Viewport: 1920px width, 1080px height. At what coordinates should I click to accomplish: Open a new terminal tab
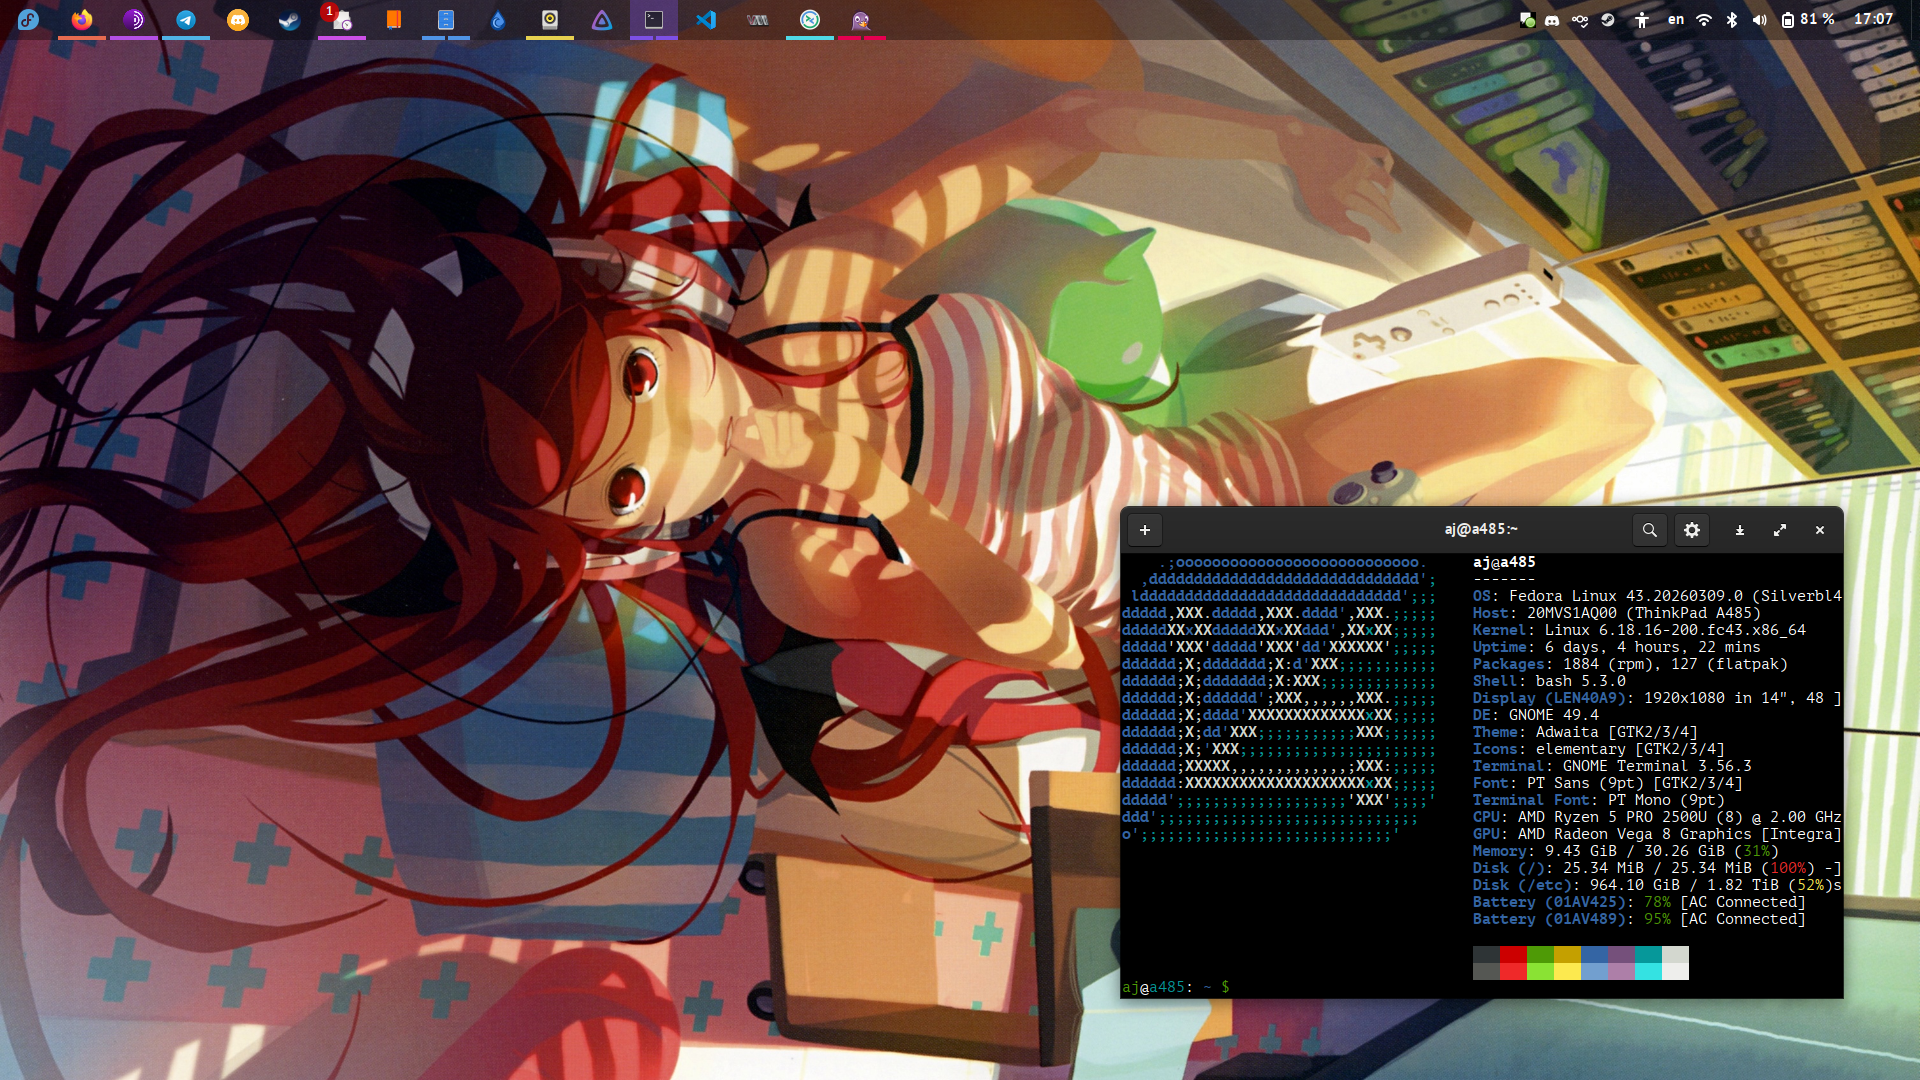[1145, 530]
